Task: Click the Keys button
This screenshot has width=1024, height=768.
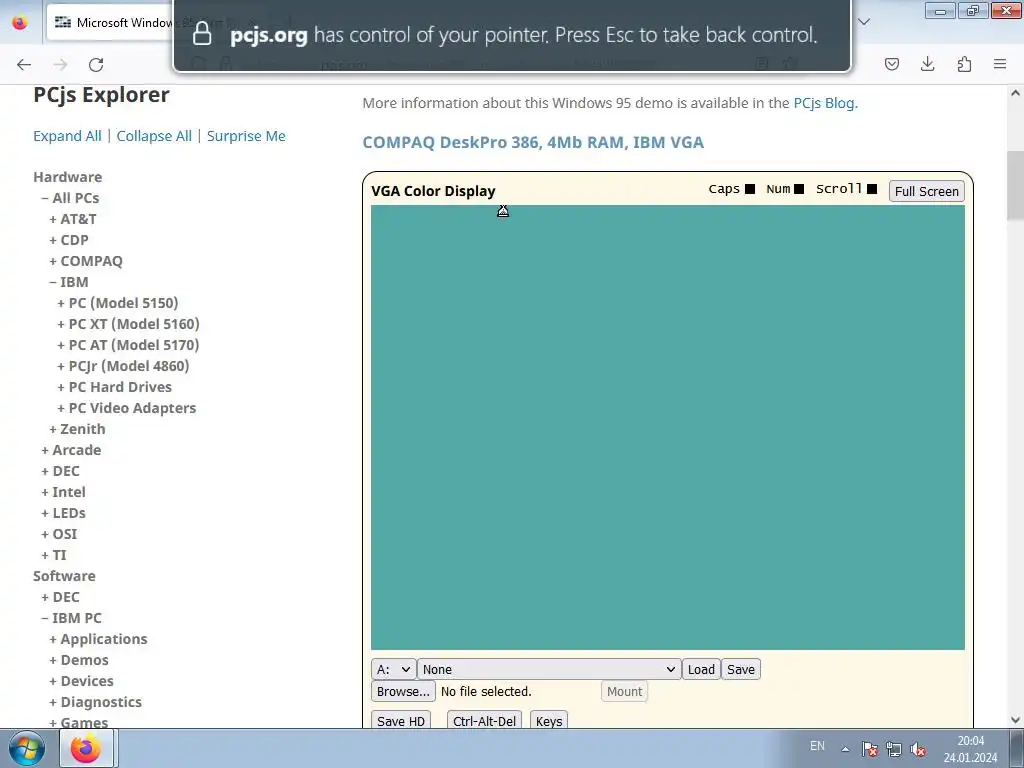Action: click(x=549, y=720)
